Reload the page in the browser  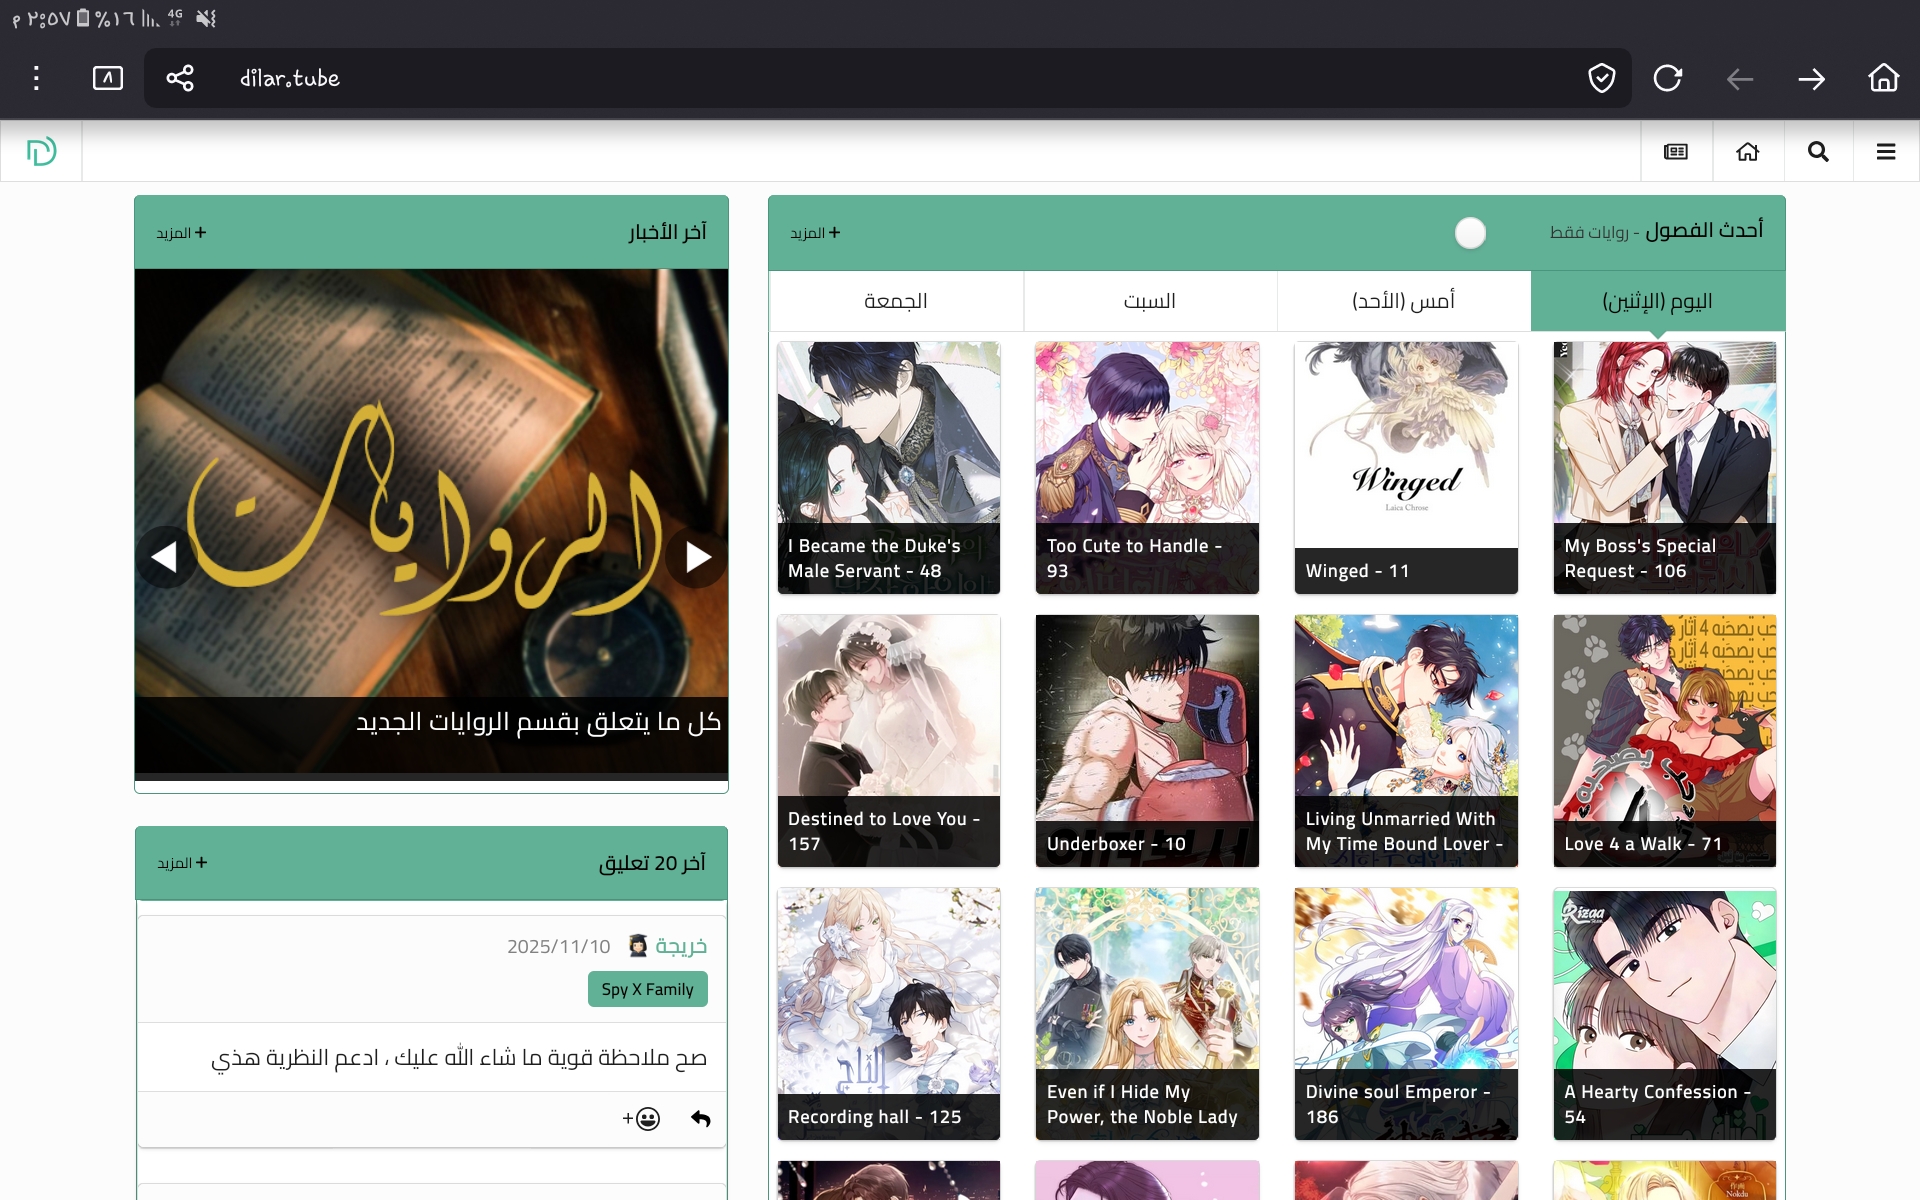[1667, 78]
